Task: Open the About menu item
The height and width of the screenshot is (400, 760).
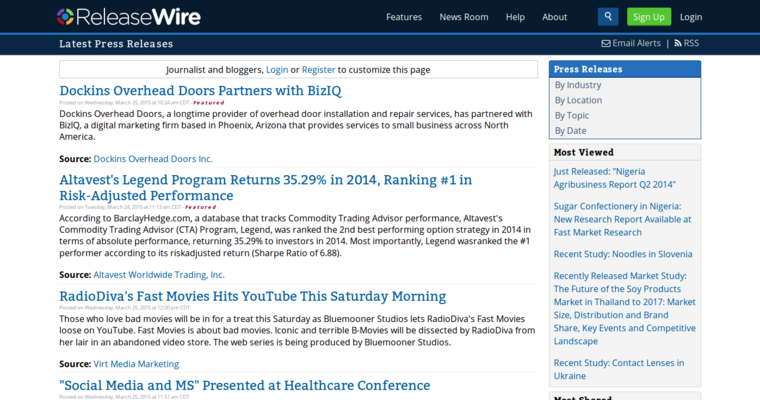Action: coord(554,17)
